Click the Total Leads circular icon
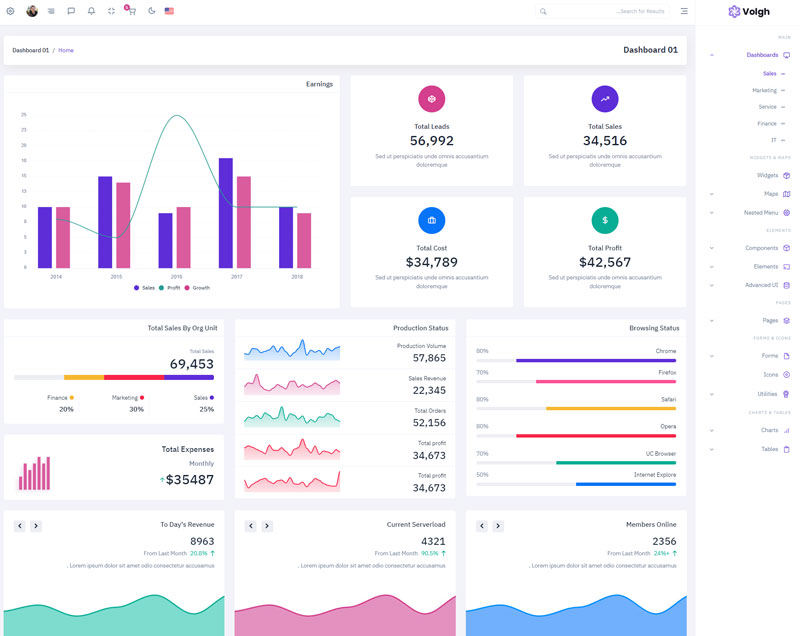800x636 pixels. tap(431, 99)
